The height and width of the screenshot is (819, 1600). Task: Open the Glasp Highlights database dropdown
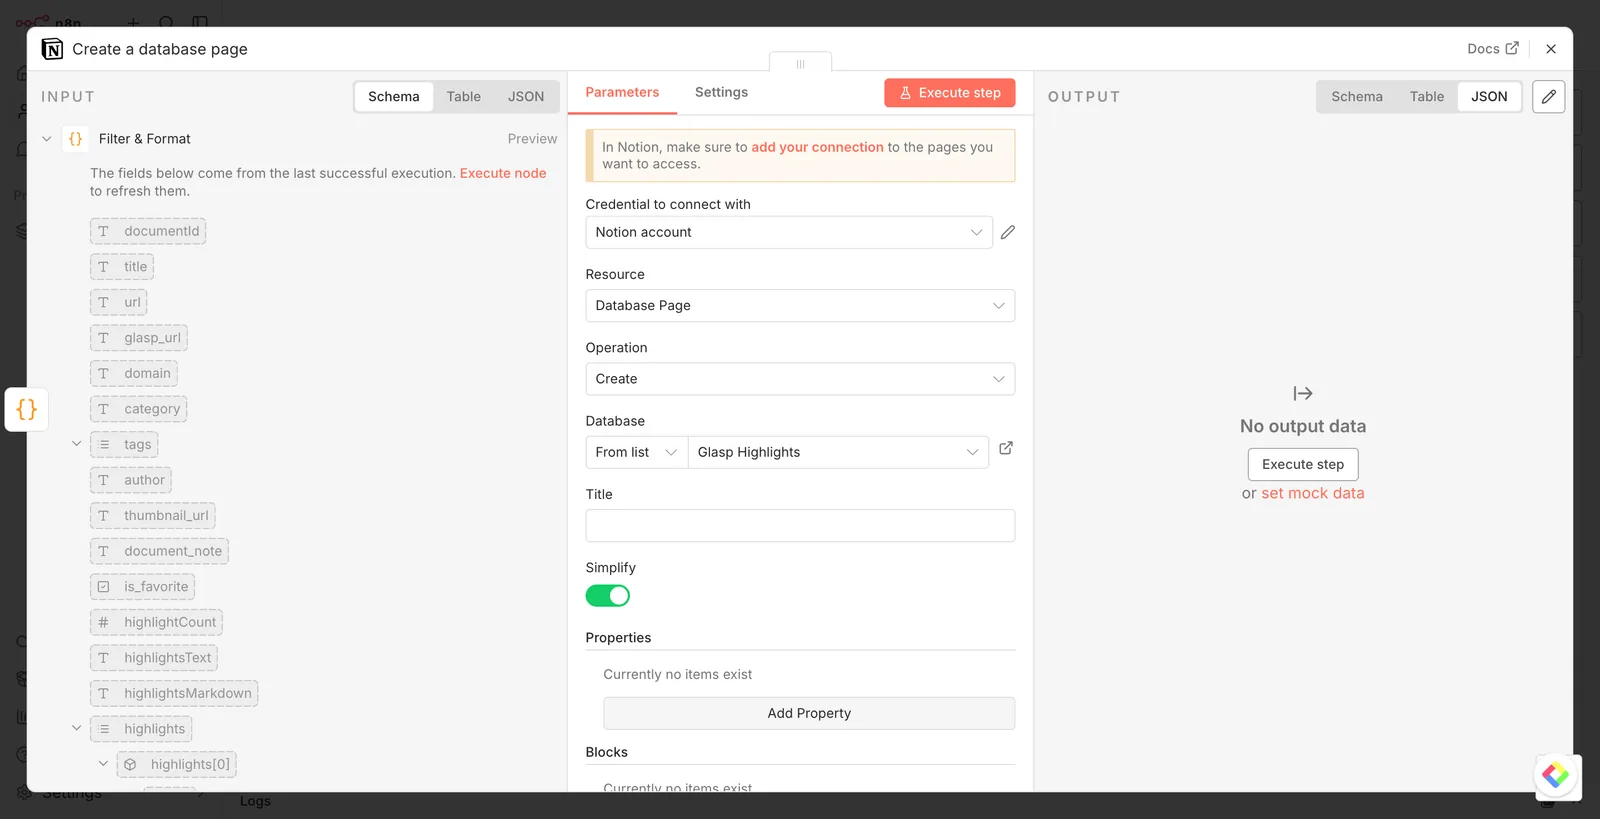[838, 452]
